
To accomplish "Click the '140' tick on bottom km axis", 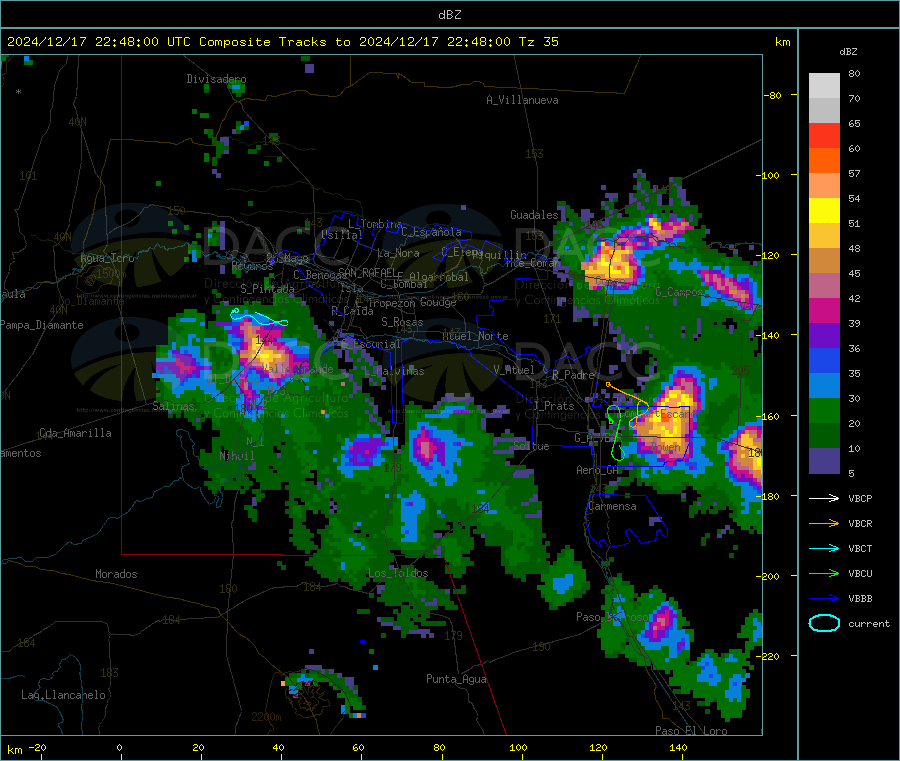I will click(678, 747).
